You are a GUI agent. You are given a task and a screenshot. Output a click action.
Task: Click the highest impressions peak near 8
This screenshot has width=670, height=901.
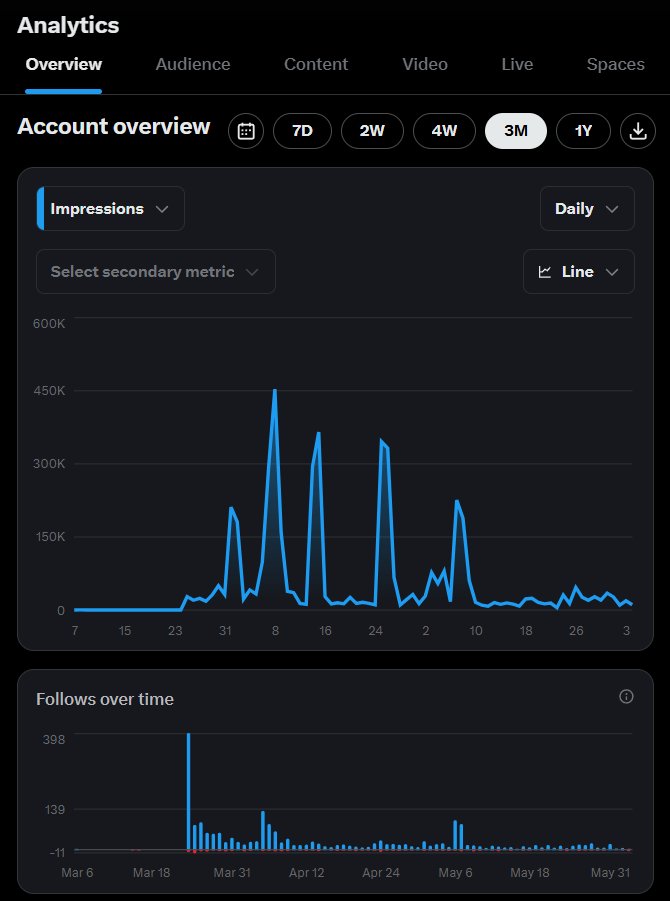[275, 391]
